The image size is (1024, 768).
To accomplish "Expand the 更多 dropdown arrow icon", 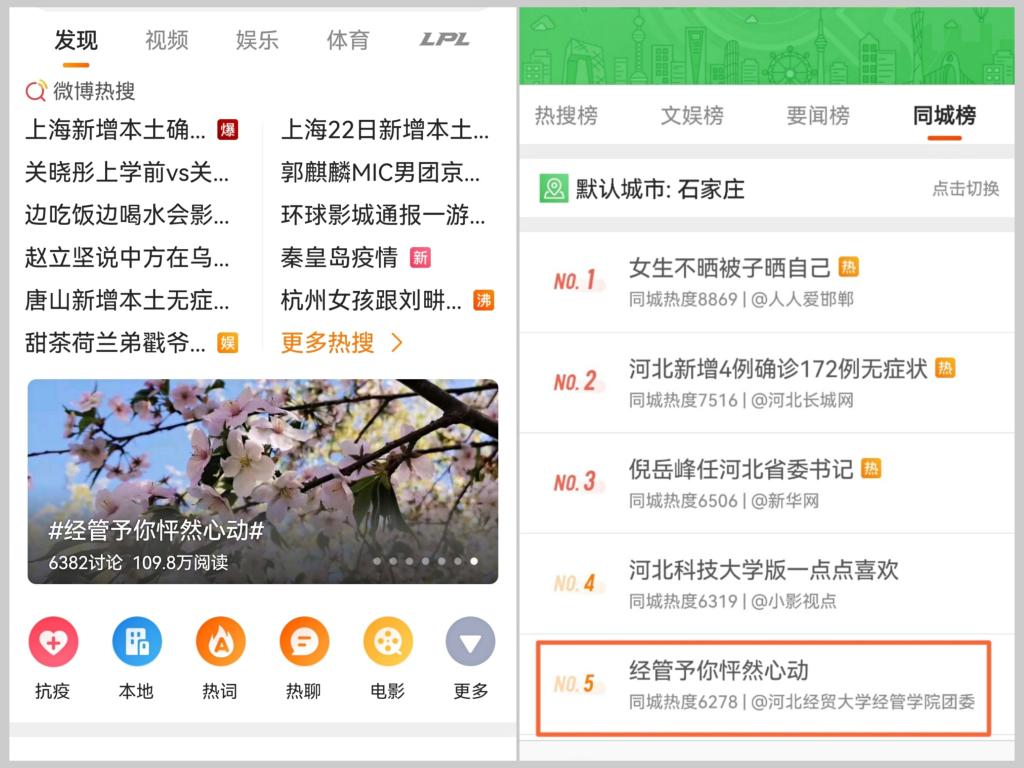I will point(470,642).
